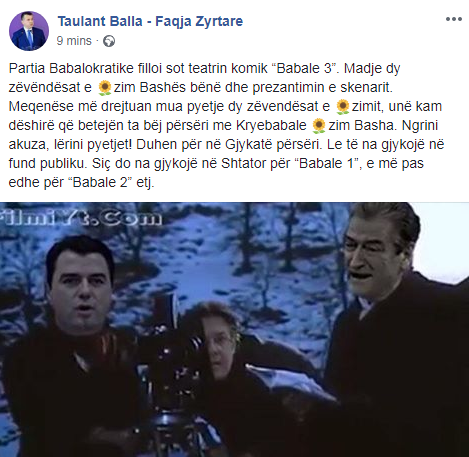
Task: Click the sunflower emoji before "zimit"
Action: point(342,107)
